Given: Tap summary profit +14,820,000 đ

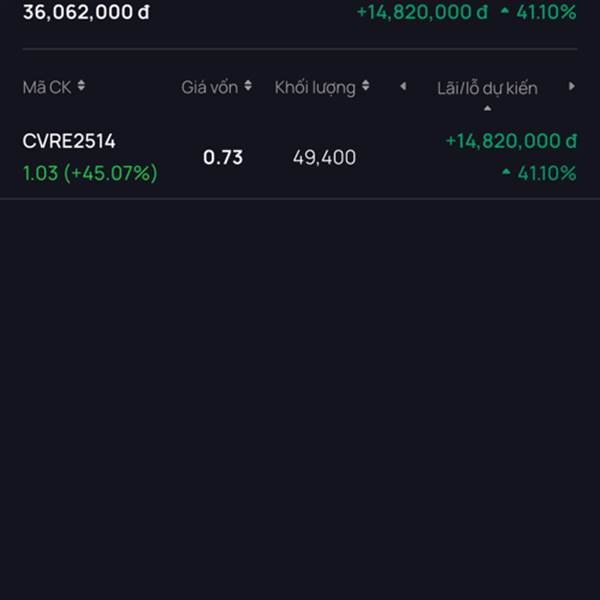Looking at the screenshot, I should (422, 12).
